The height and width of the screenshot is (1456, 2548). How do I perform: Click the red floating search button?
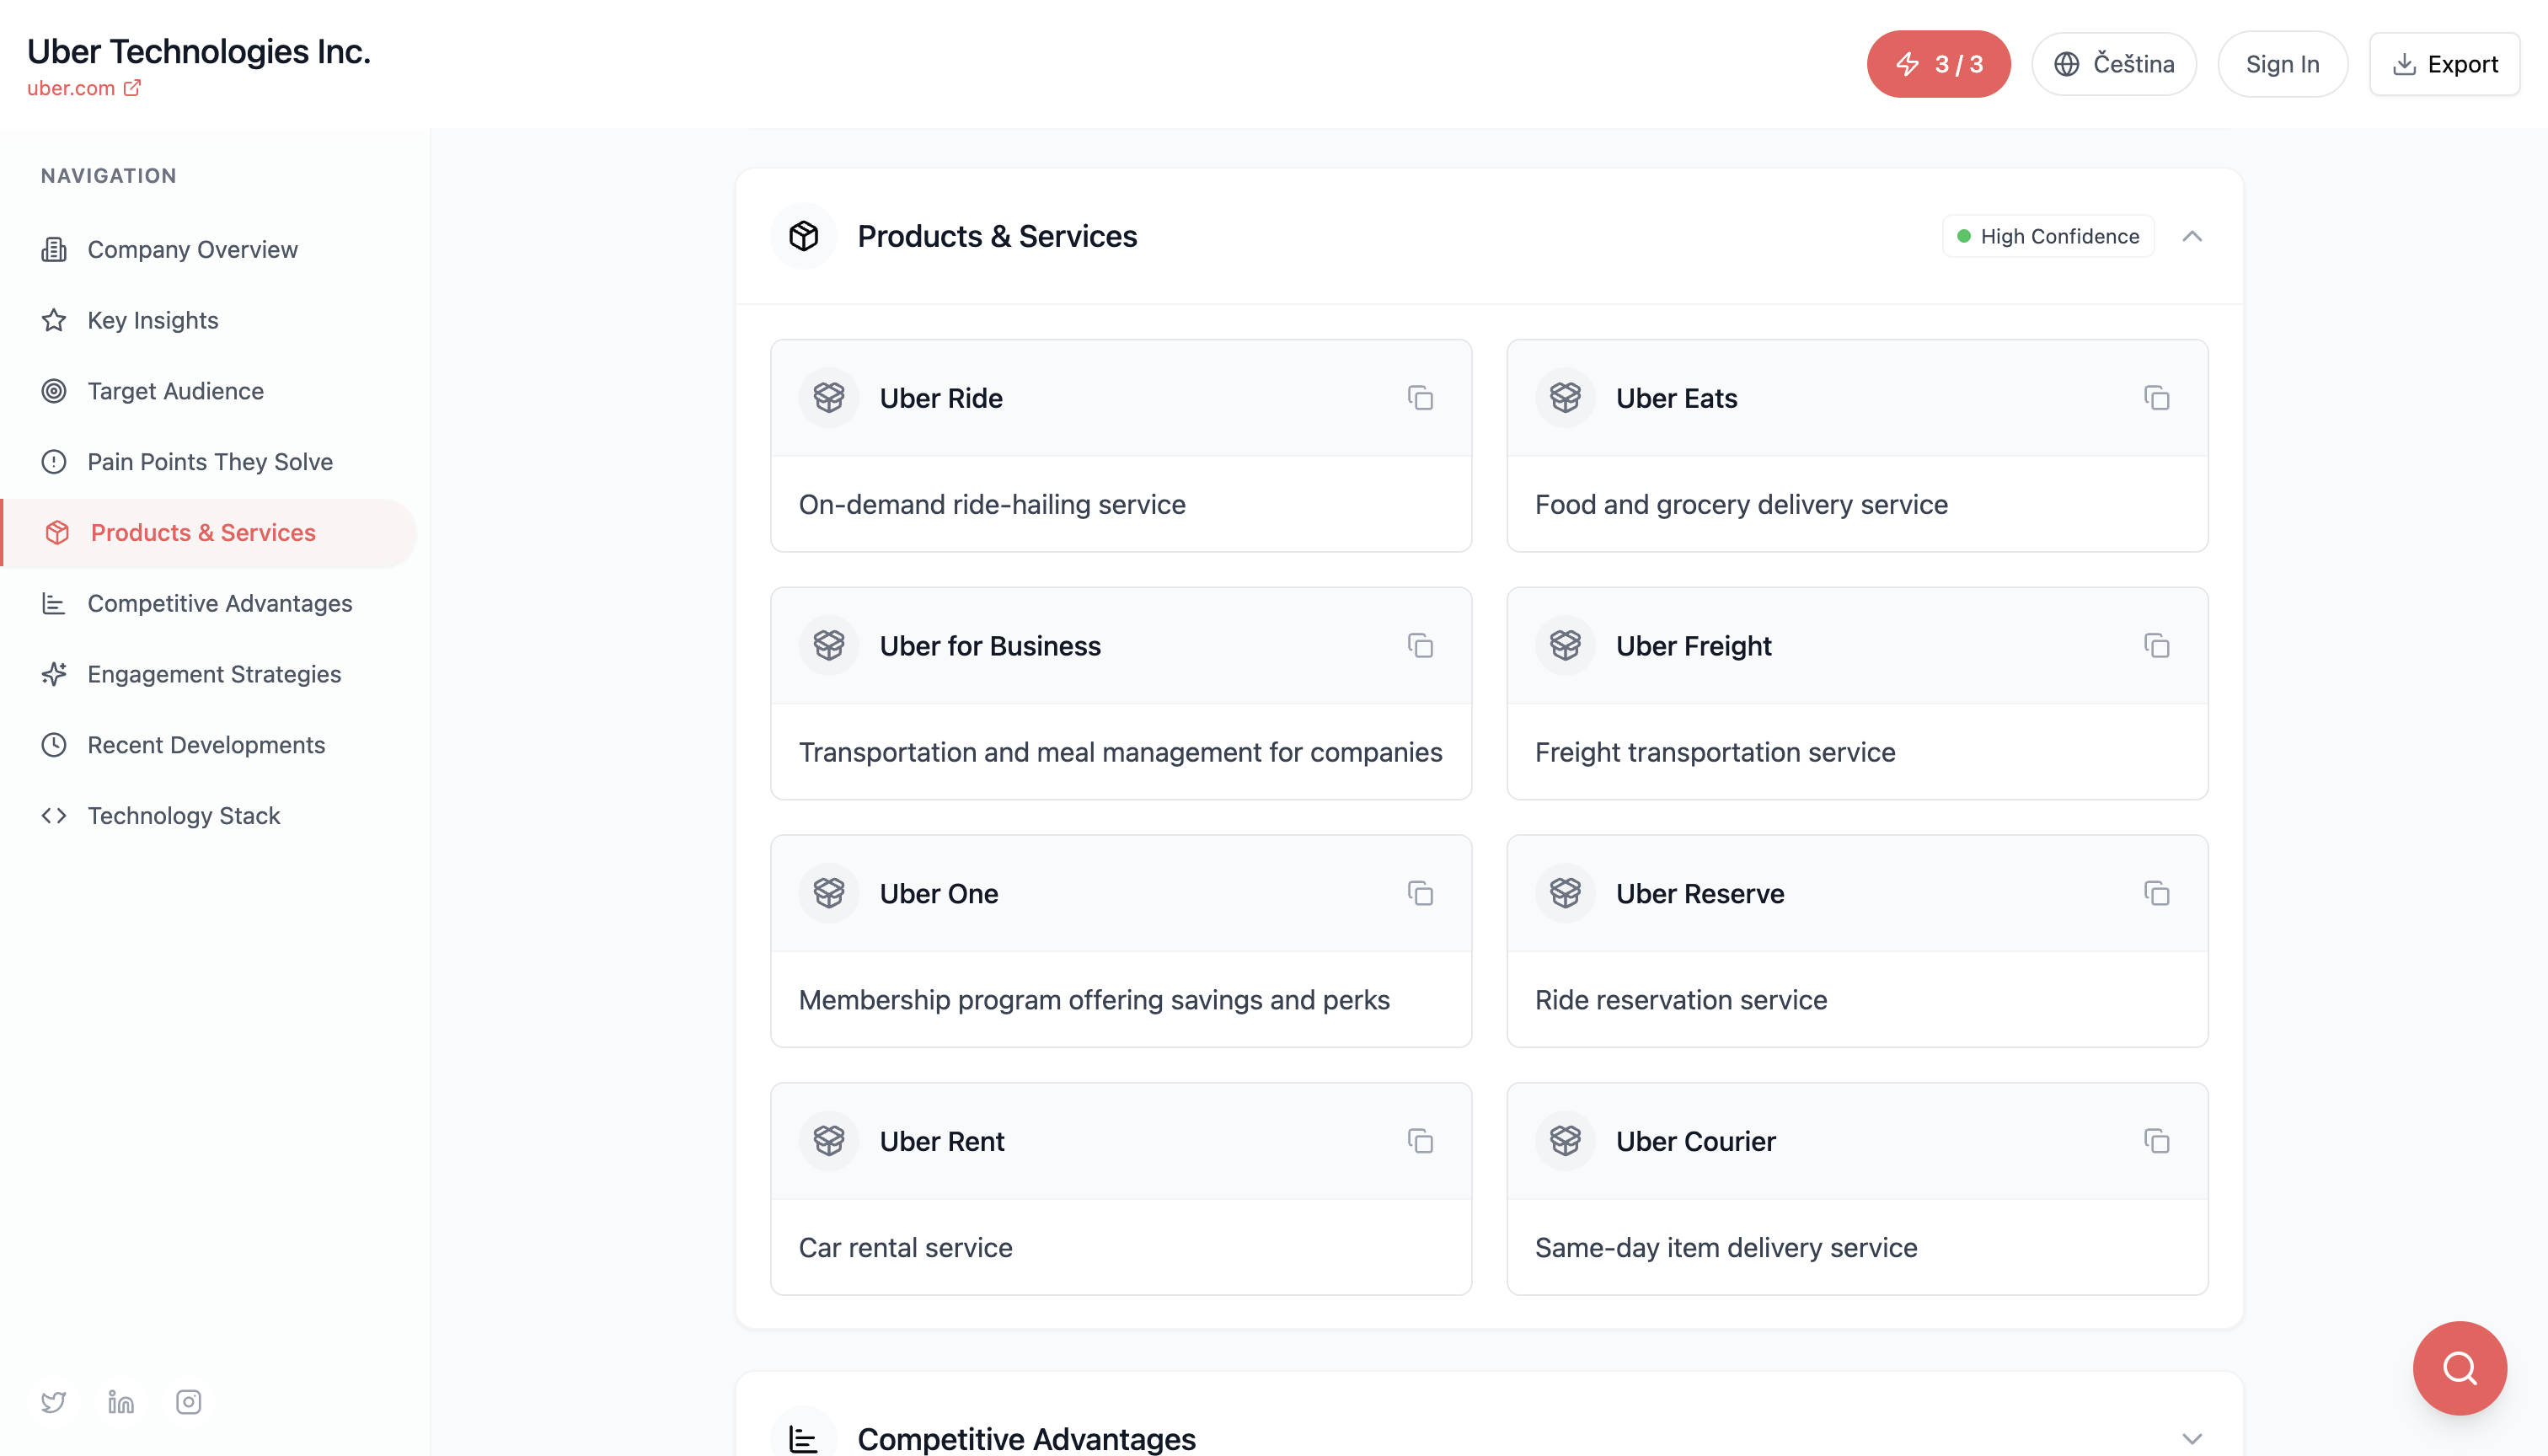2459,1367
